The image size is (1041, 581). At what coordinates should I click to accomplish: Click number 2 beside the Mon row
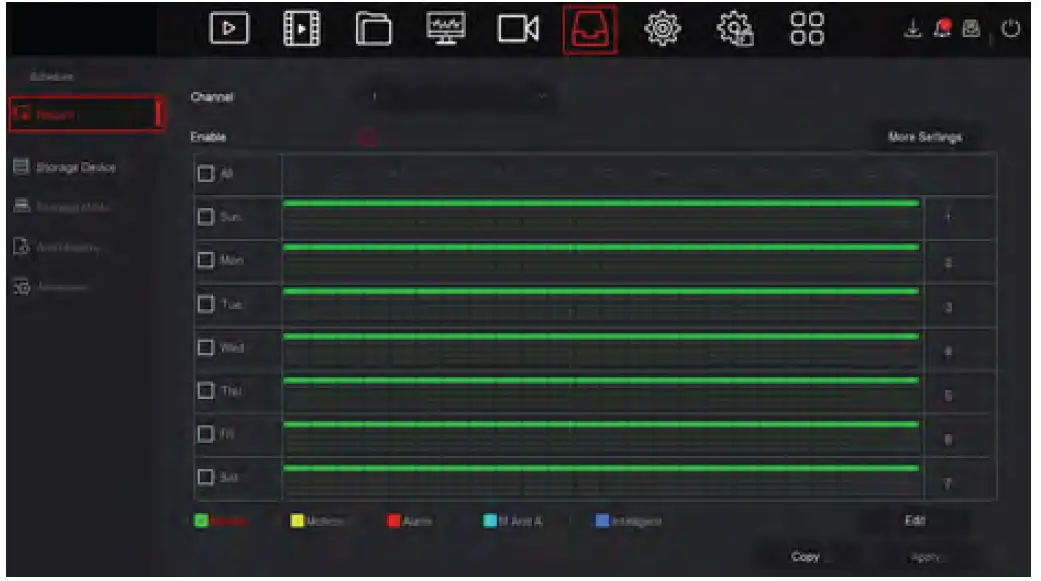(x=948, y=263)
